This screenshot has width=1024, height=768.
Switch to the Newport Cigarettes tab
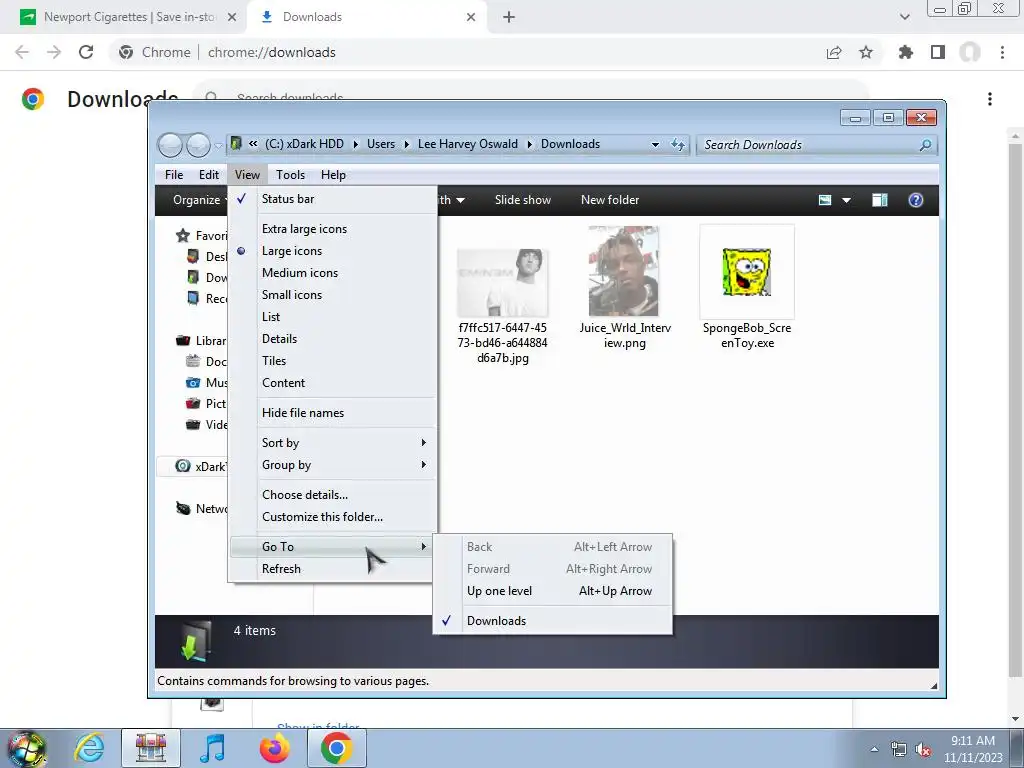130,17
